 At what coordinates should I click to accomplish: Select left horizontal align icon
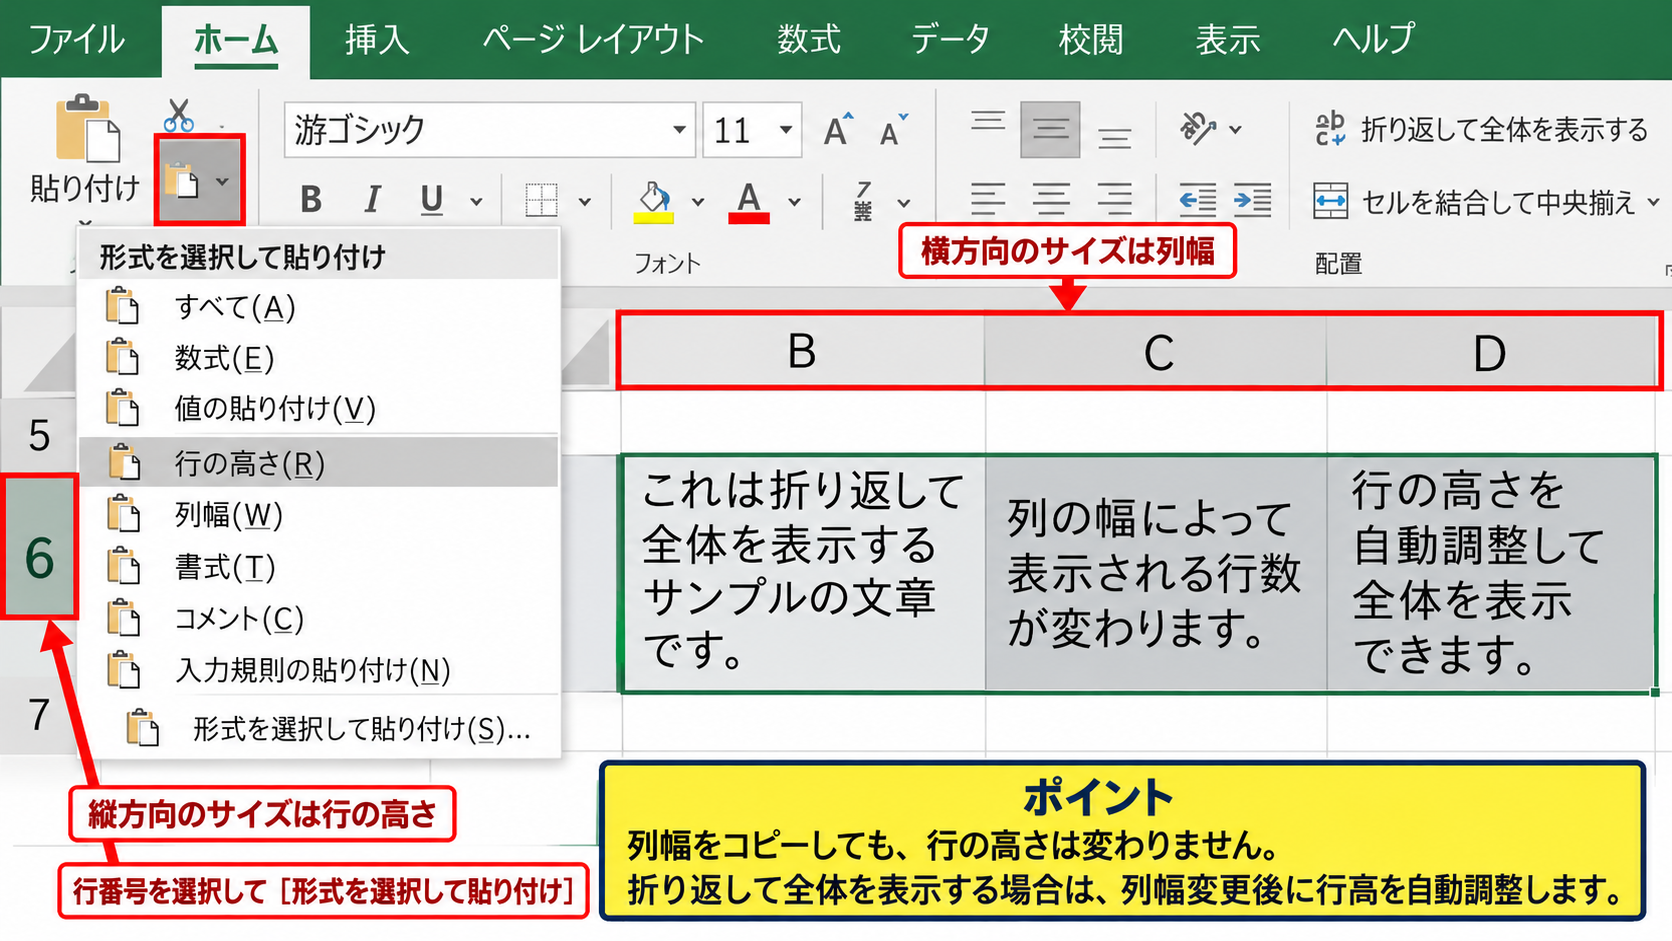(988, 199)
